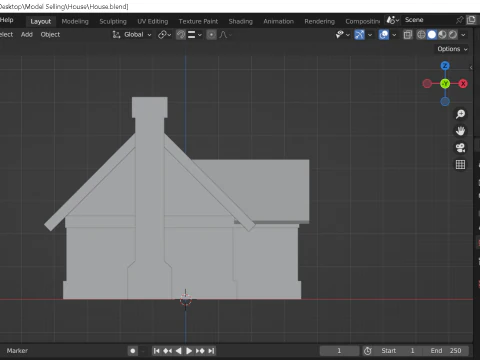
Task: Open the proportional editing falloff menu
Action: [x=226, y=35]
